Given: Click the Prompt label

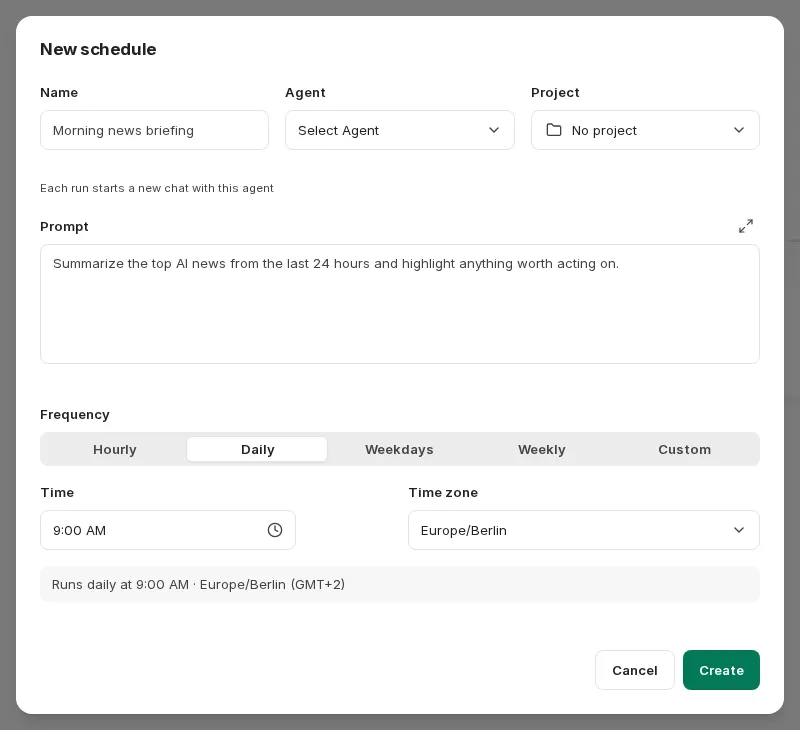Looking at the screenshot, I should click(64, 226).
